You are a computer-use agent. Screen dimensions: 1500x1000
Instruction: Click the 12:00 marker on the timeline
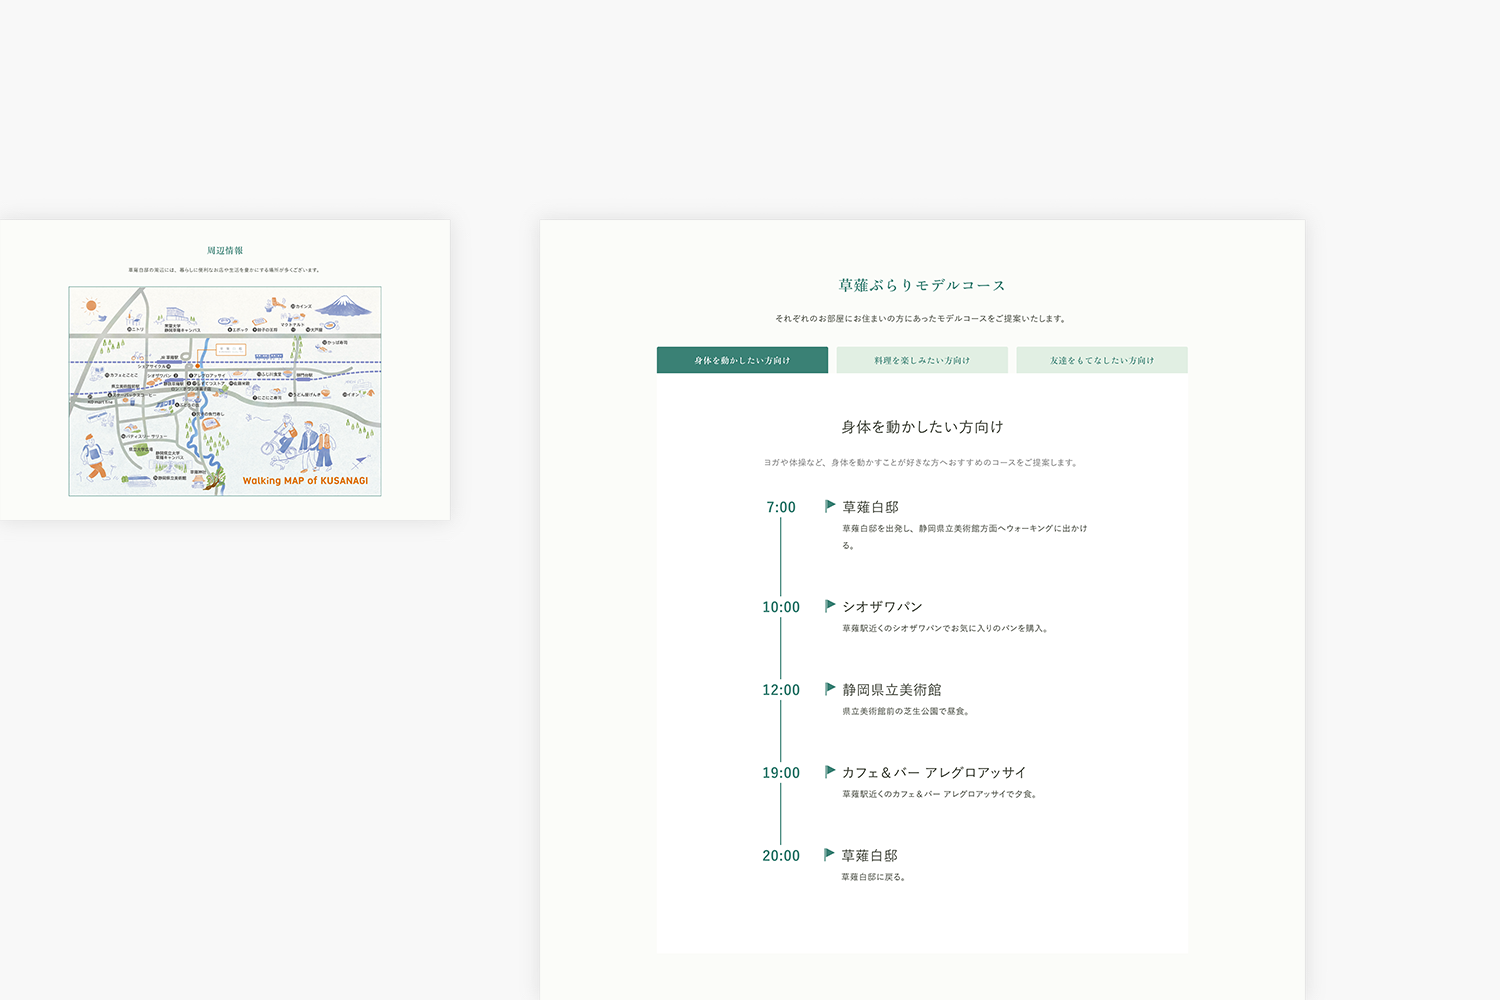pyautogui.click(x=781, y=689)
